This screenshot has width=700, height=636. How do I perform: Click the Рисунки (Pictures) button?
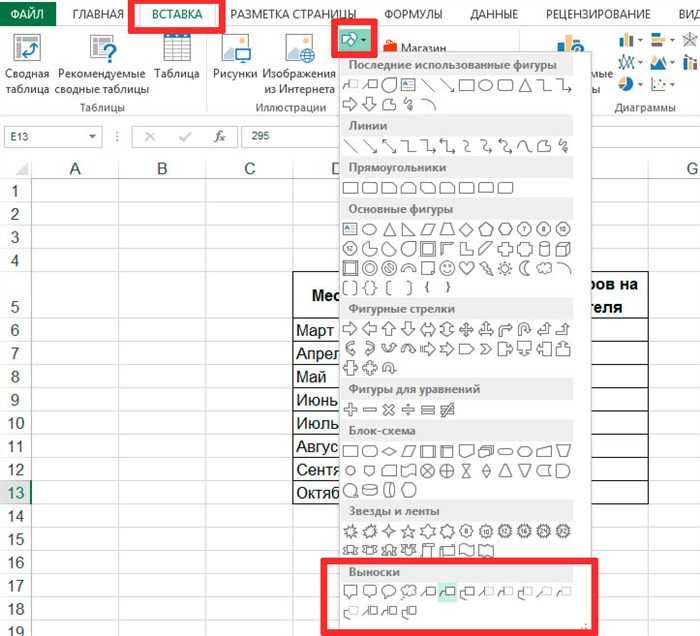[235, 56]
